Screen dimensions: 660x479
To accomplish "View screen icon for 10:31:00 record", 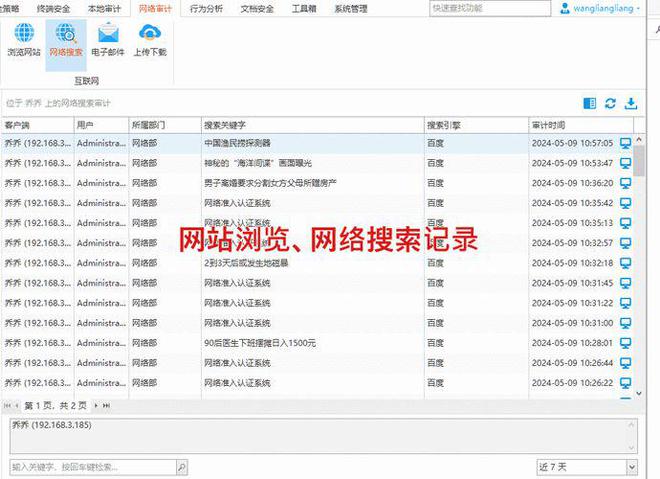I will 625,323.
